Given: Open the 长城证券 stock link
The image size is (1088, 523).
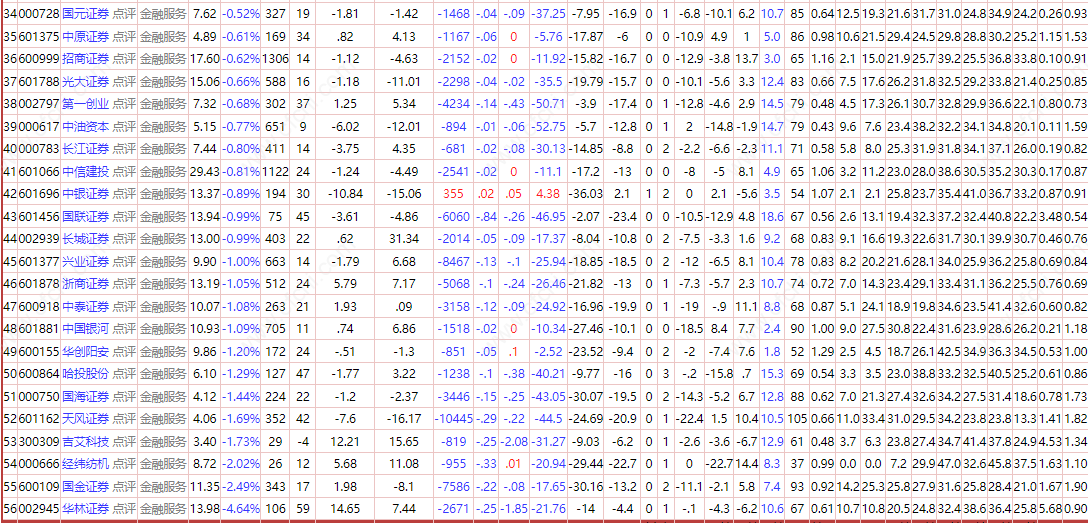Looking at the screenshot, I should point(85,239).
